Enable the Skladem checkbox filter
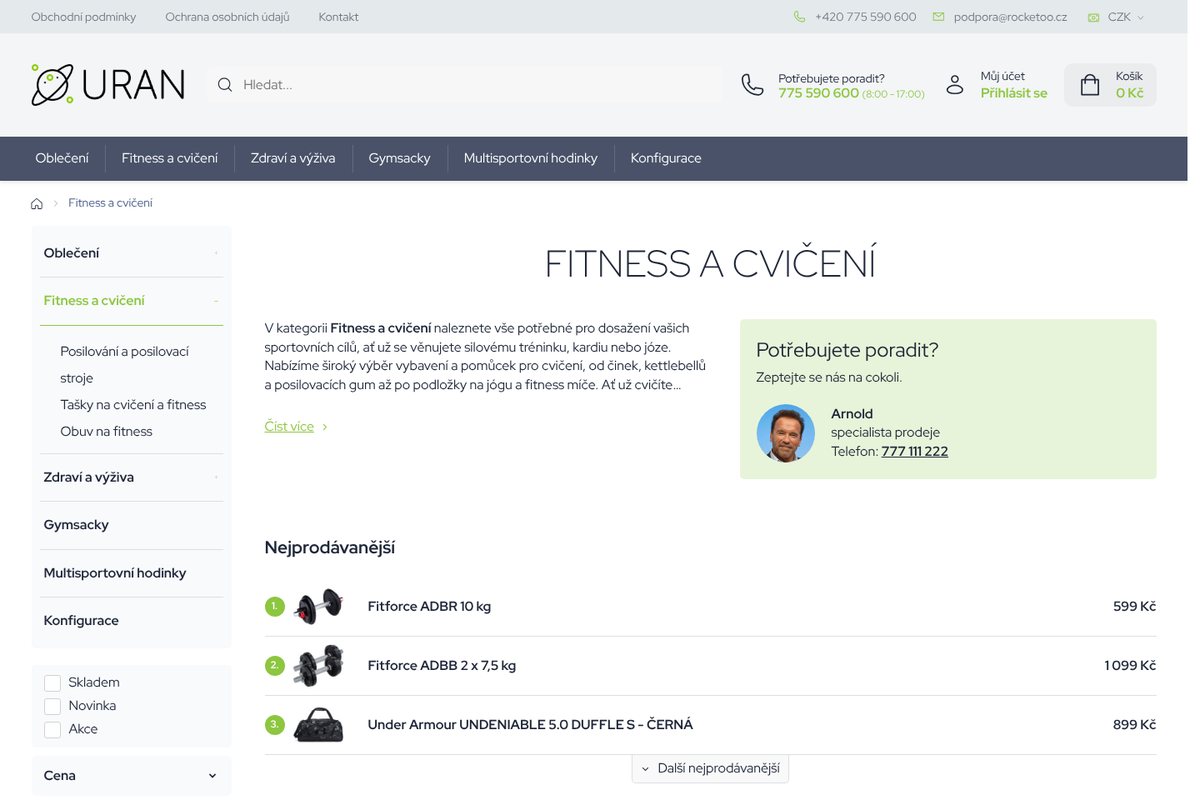Screen dimensions: 1200x800 tap(52, 683)
